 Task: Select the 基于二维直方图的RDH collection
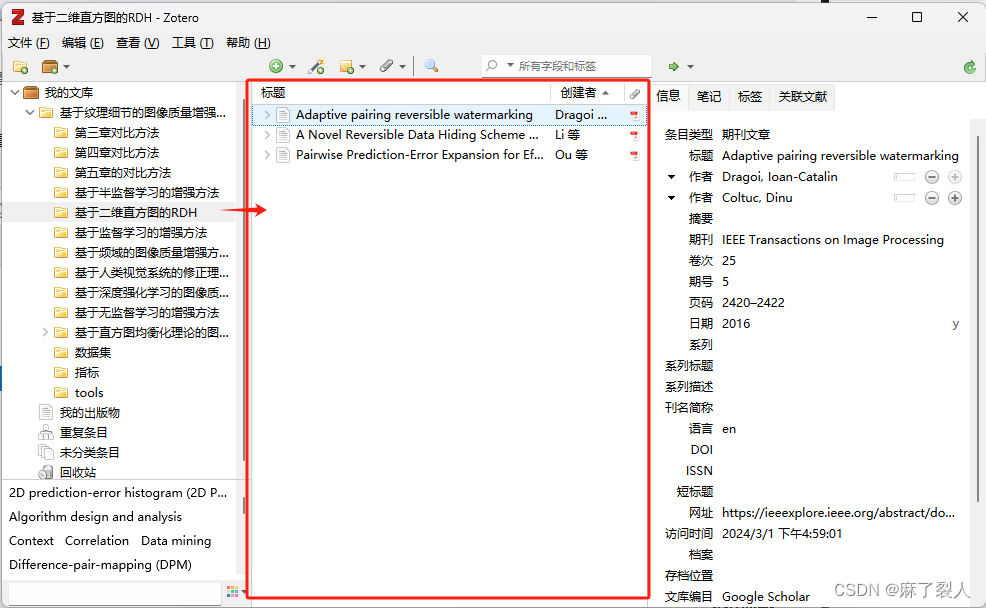coord(136,213)
